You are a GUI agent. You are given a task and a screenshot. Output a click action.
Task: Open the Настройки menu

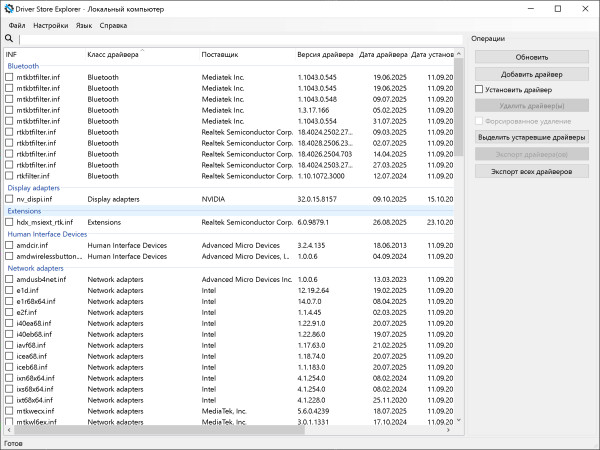coord(50,23)
